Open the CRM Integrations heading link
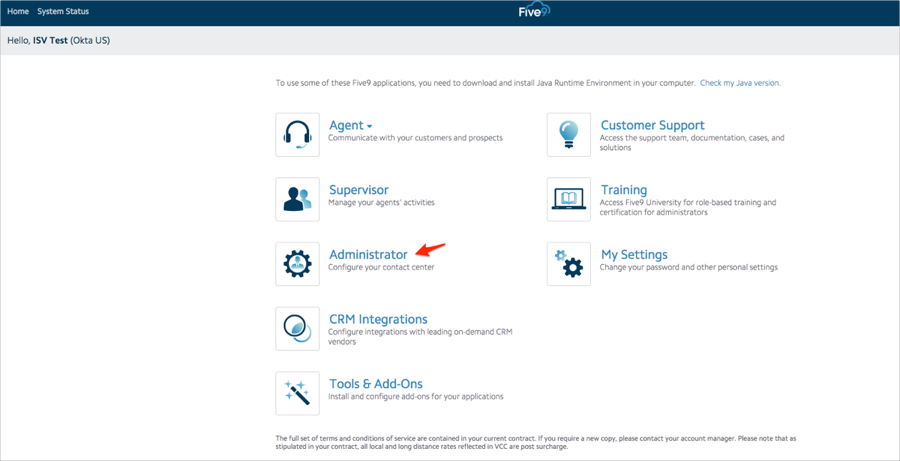This screenshot has width=900, height=461. [x=378, y=320]
